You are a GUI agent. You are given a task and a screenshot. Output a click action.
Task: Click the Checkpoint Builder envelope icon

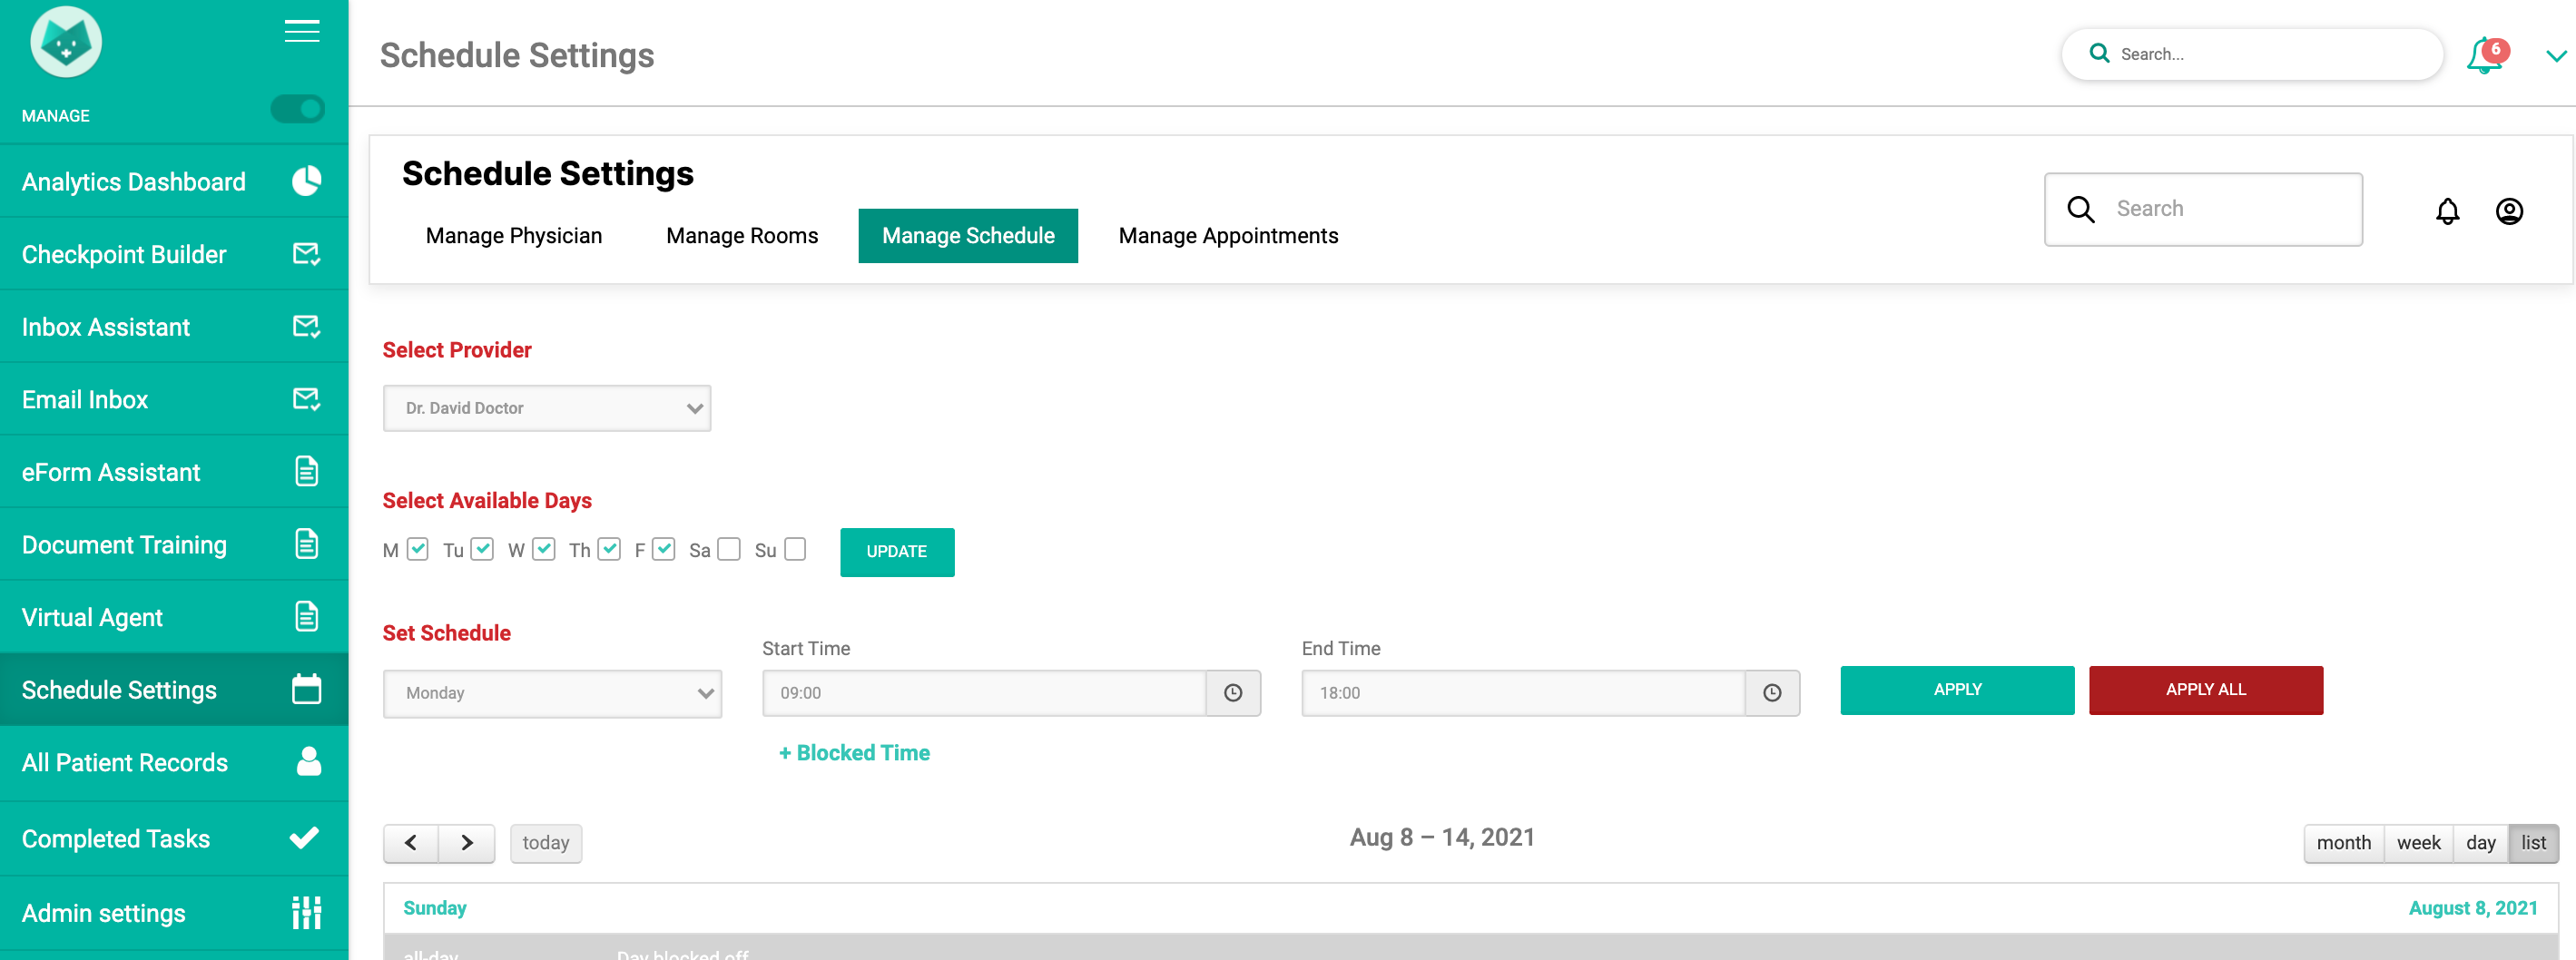click(x=306, y=254)
